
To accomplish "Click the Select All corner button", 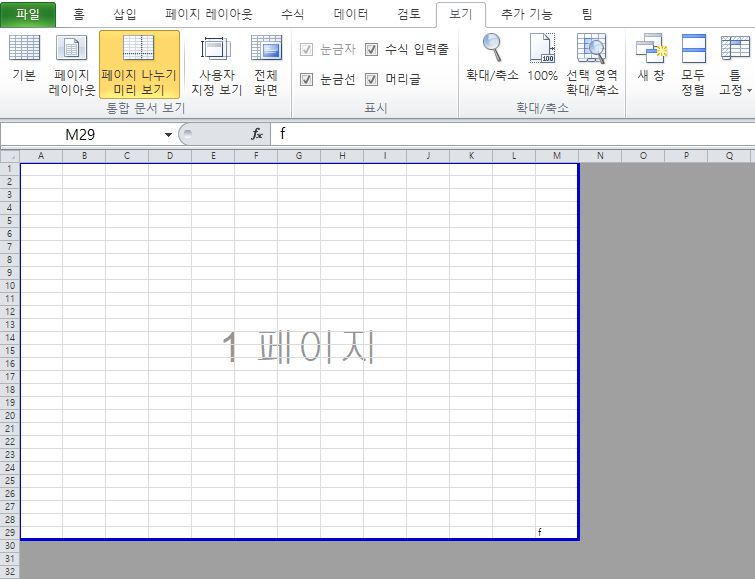I will [x=10, y=156].
